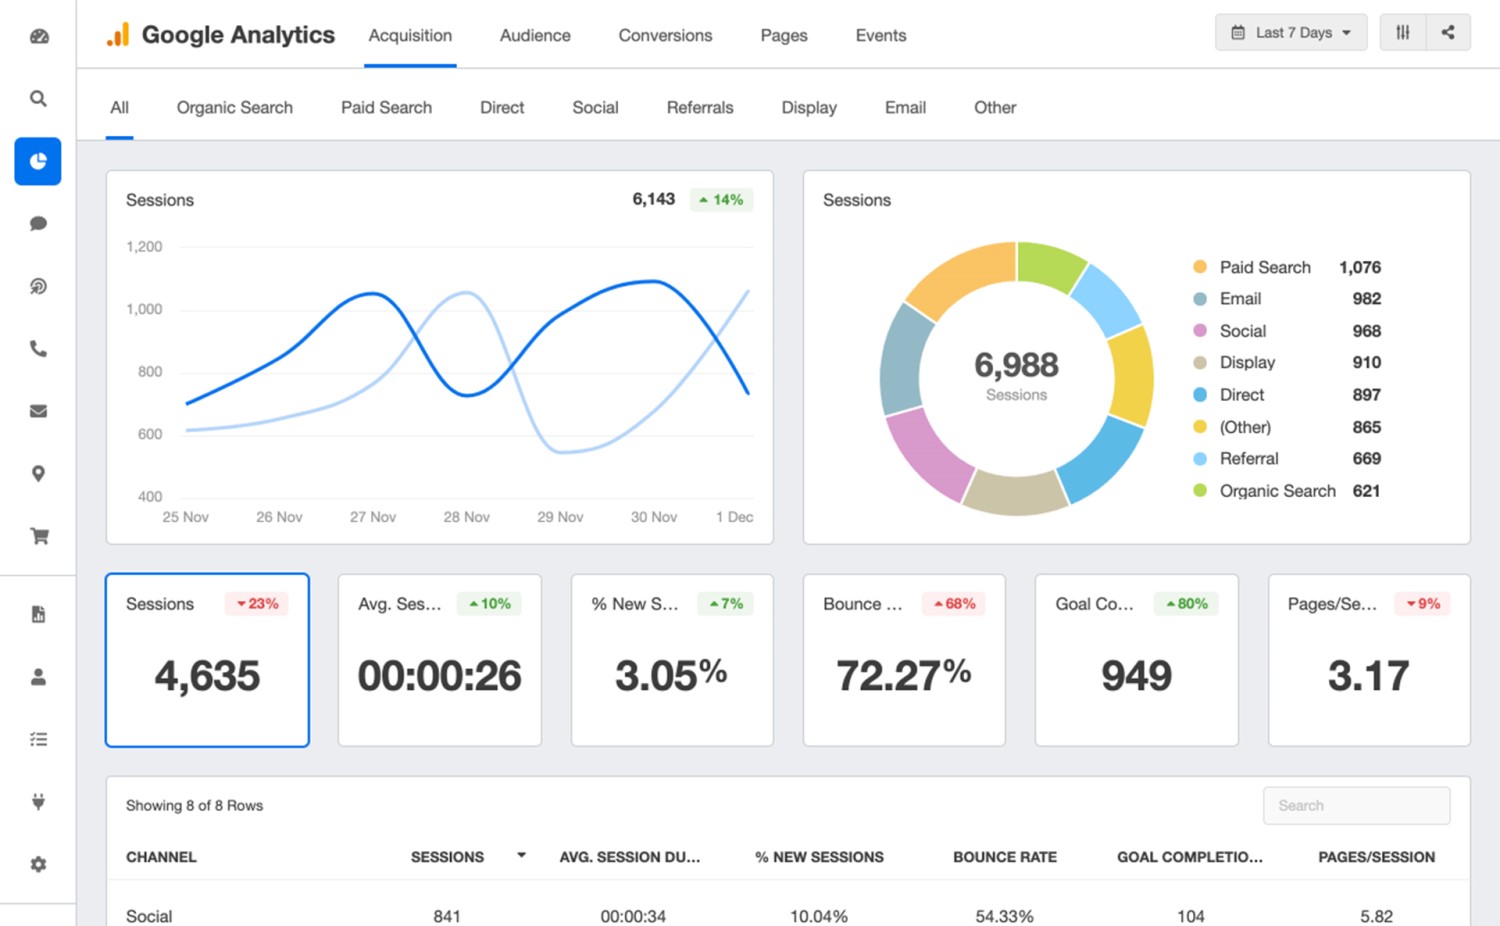
Task: Click the phone call tracking sidebar icon
Action: tap(38, 348)
